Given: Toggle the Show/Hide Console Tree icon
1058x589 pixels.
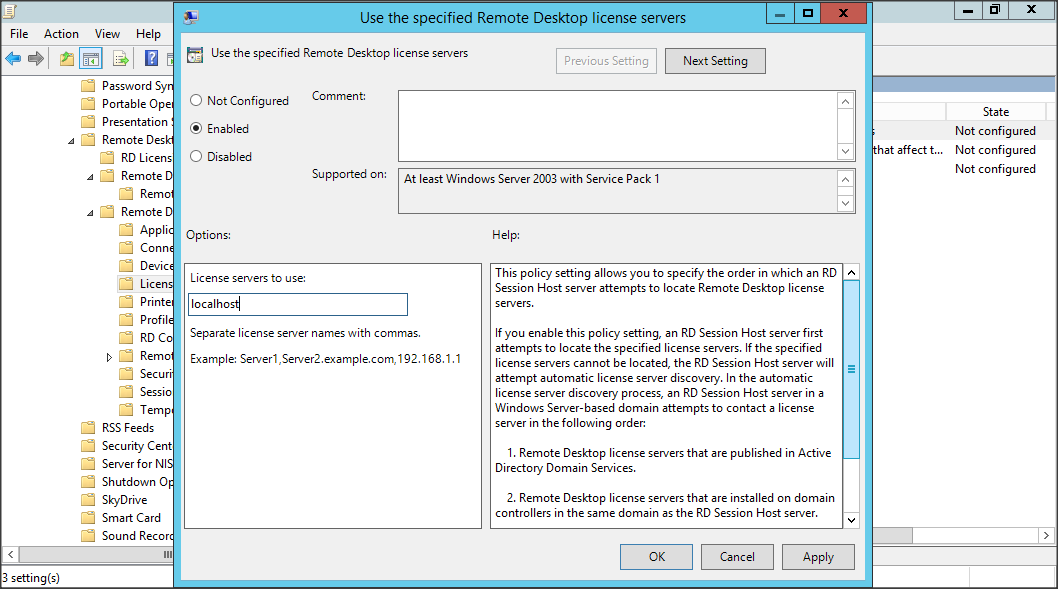Looking at the screenshot, I should pos(91,59).
